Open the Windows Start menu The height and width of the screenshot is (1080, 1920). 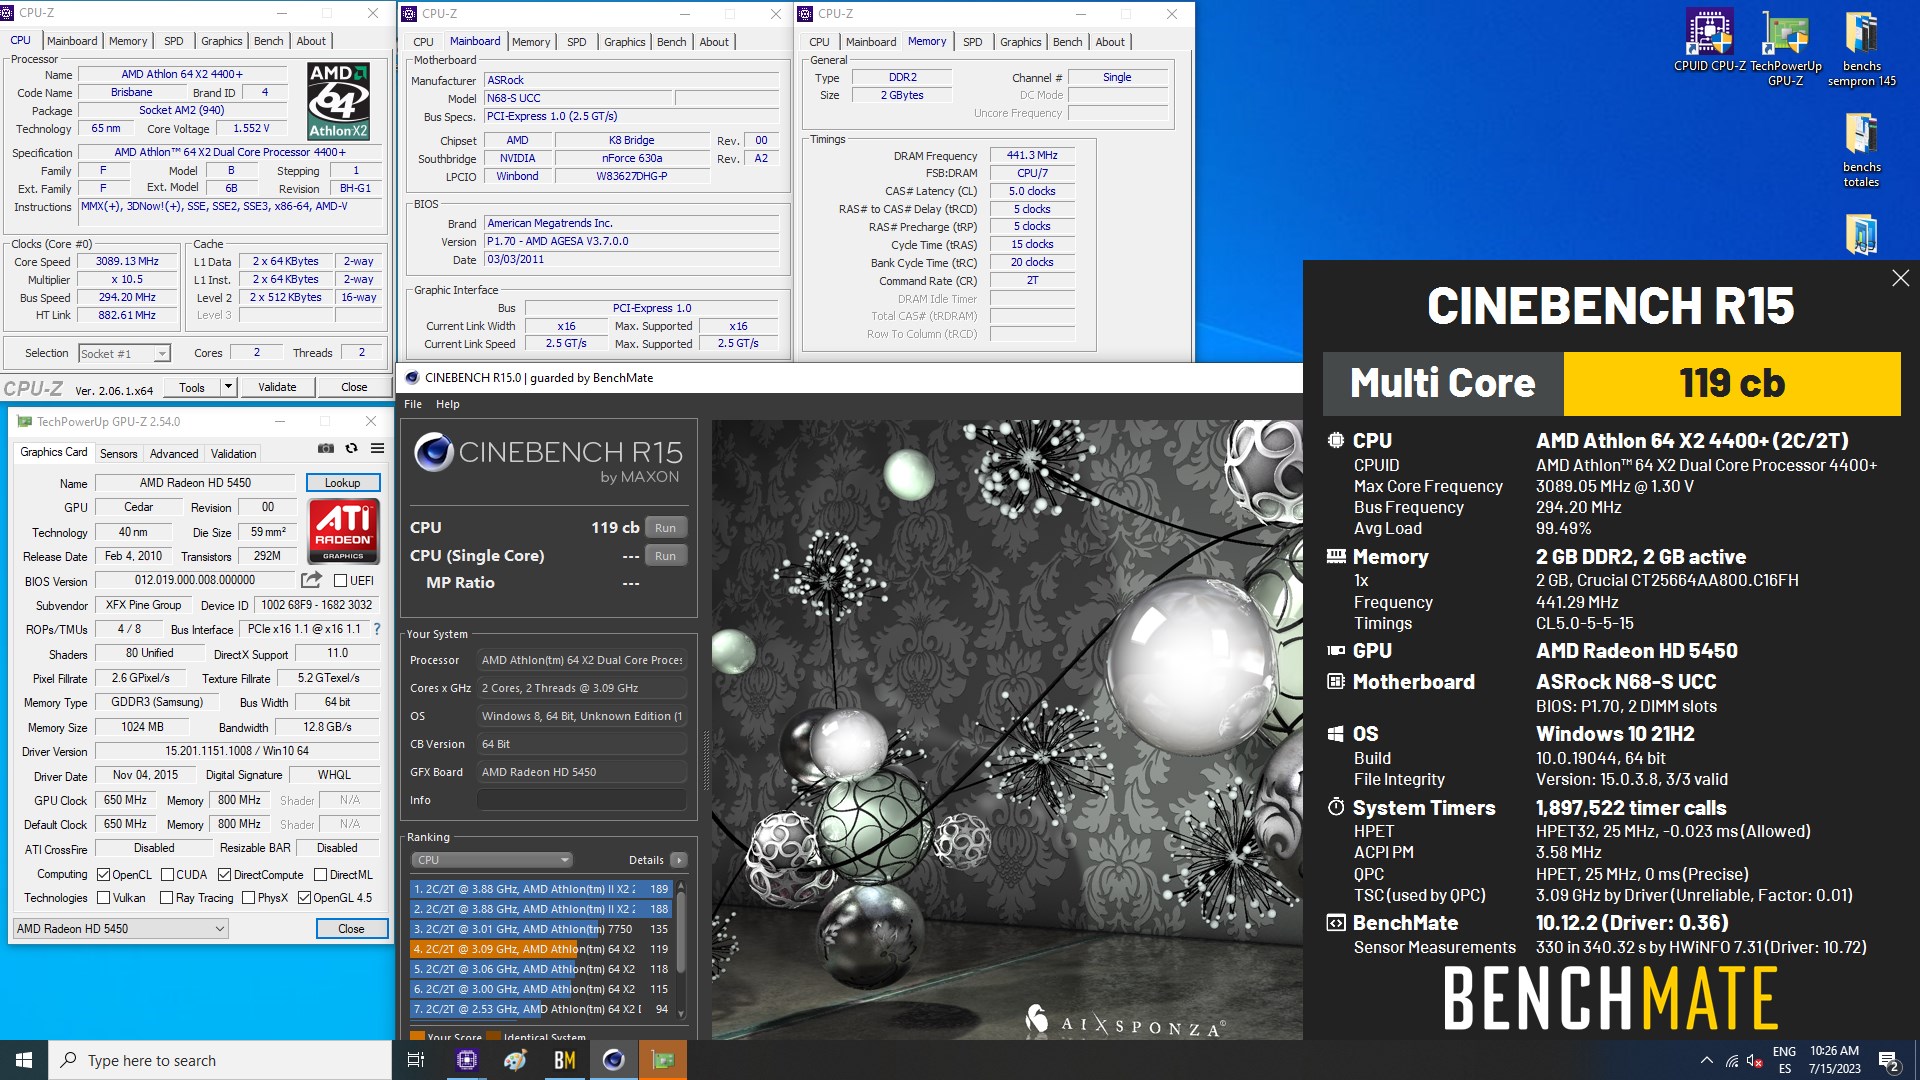pos(24,1060)
